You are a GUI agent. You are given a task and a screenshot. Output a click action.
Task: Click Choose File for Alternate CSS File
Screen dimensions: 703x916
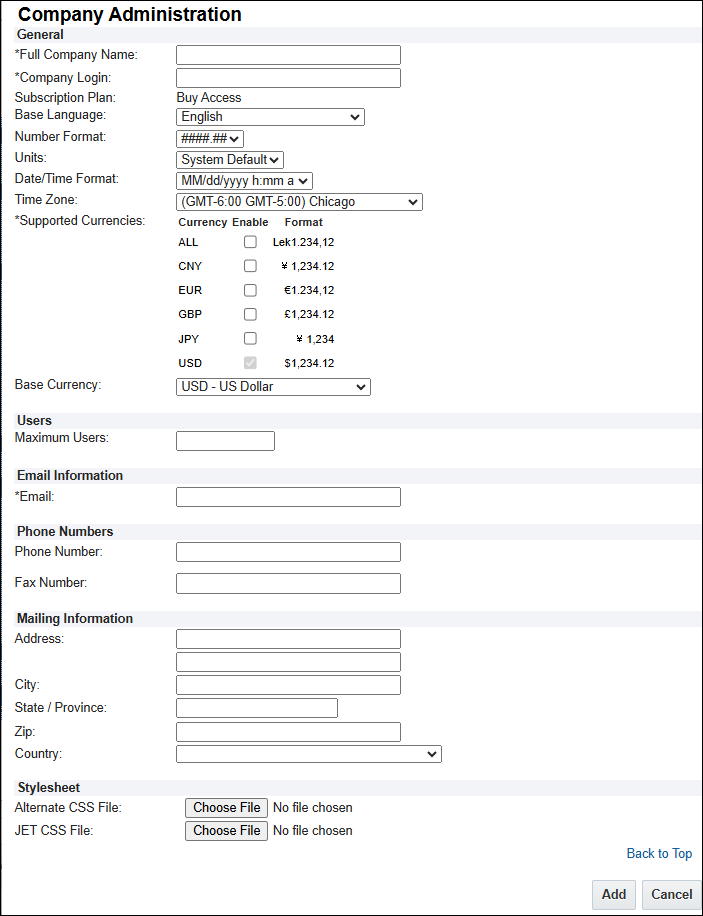pos(226,808)
